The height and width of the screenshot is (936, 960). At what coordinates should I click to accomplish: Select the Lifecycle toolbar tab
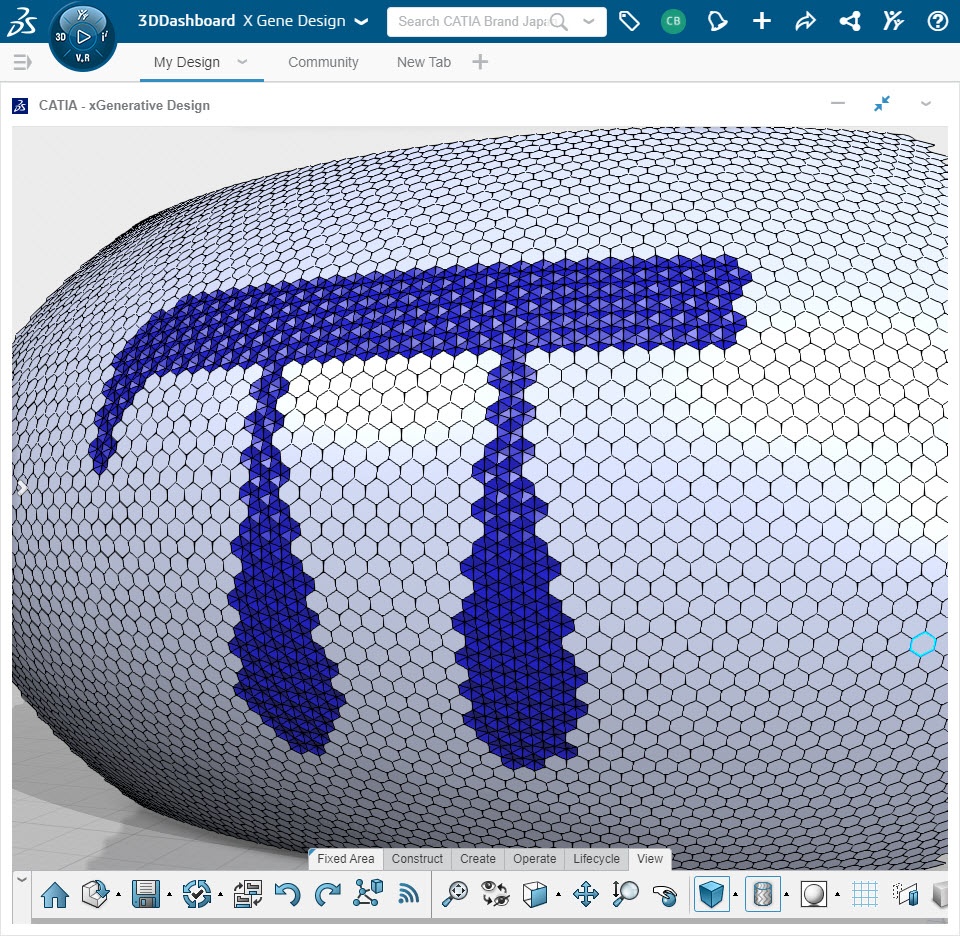pyautogui.click(x=596, y=859)
